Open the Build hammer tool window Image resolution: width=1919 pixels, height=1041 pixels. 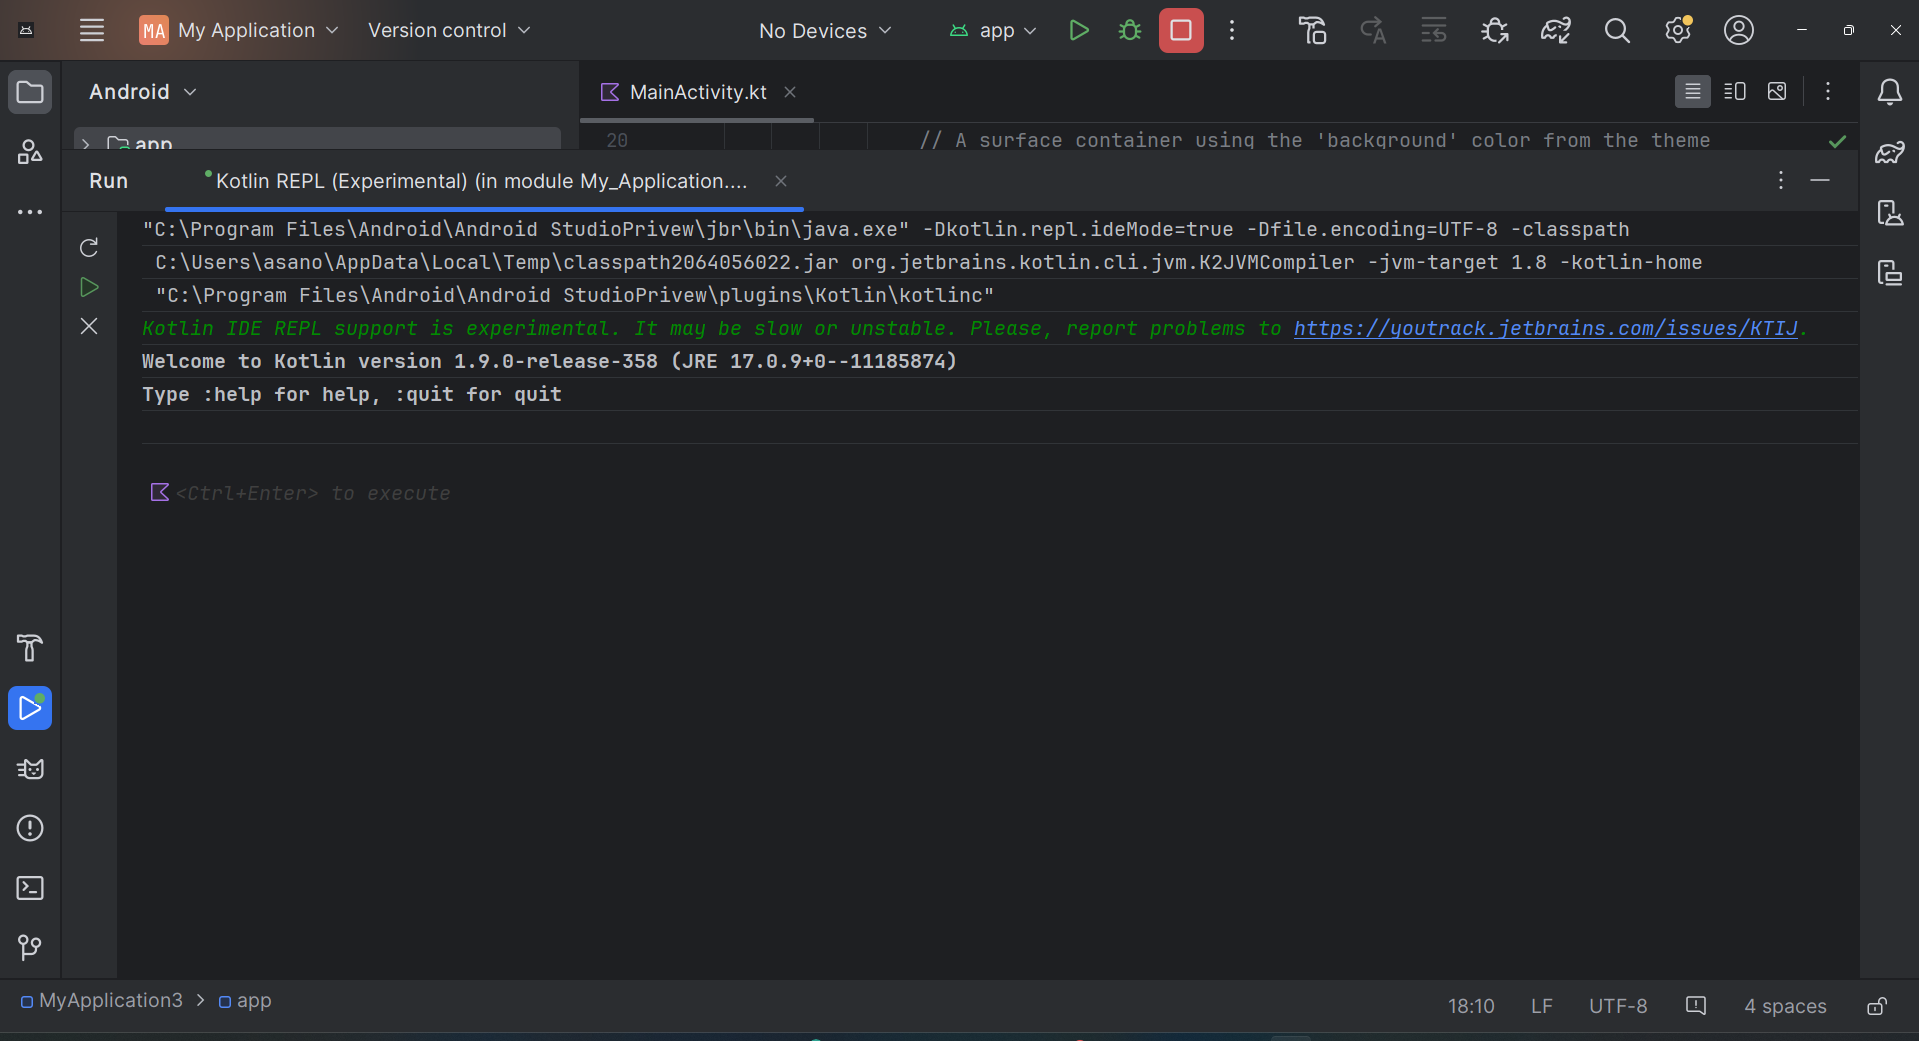click(30, 648)
